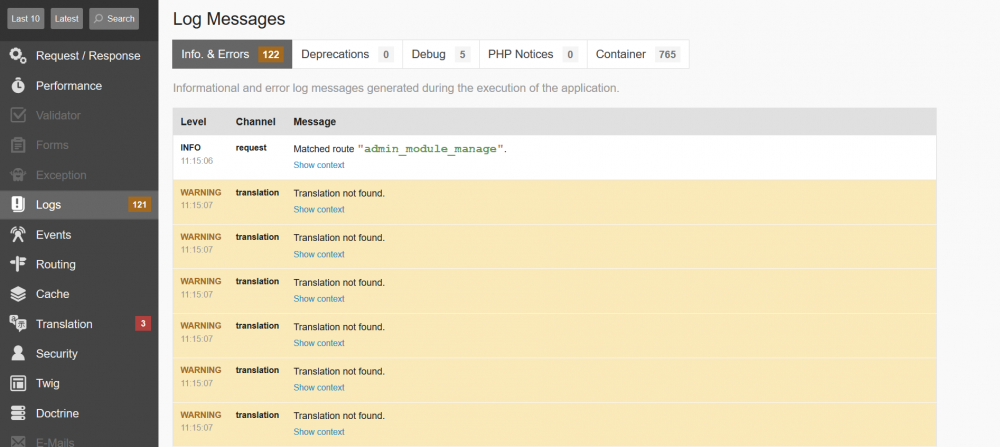Click the Events antenna icon
Screen dimensions: 1000x447
[18, 235]
